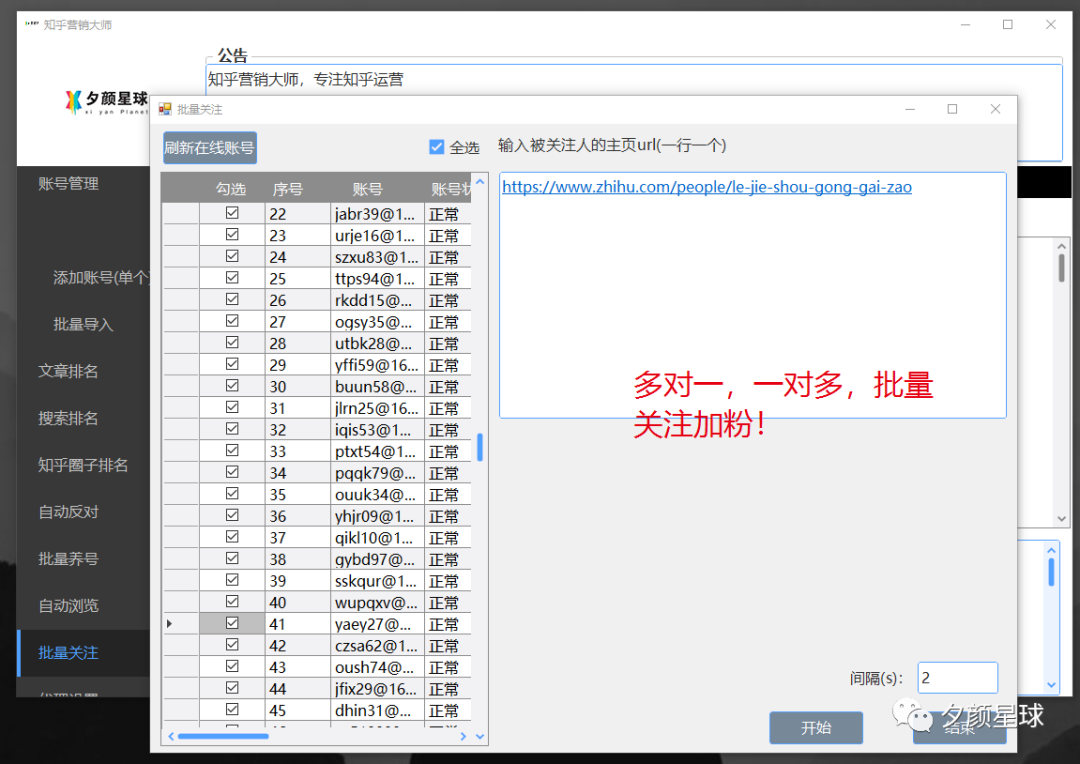Click the 账号 column header
Screen dimensions: 1080x764
coord(367,189)
